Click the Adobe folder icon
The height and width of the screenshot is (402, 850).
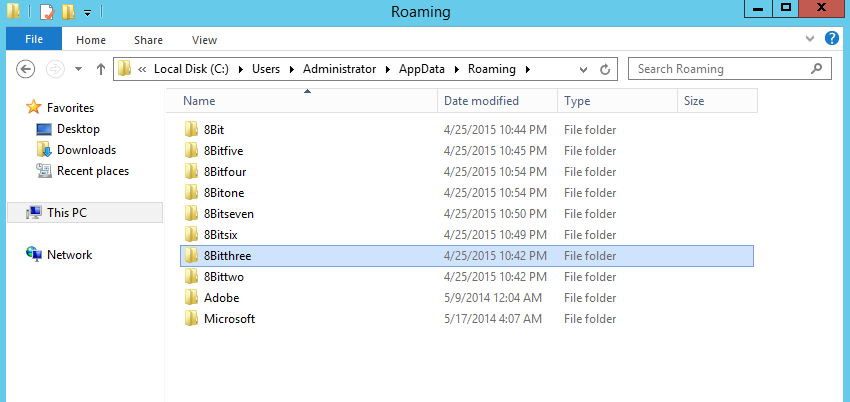(191, 297)
